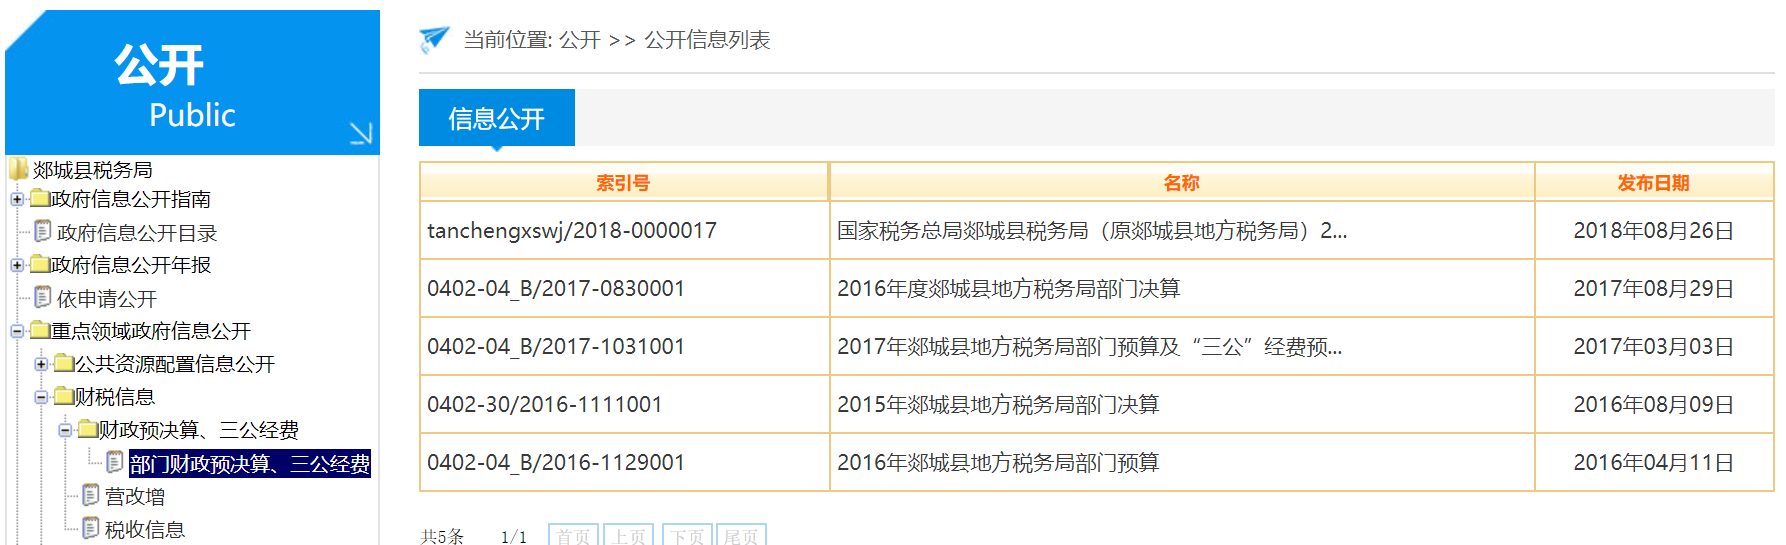Go to the 尾页 last page button

(x=741, y=536)
